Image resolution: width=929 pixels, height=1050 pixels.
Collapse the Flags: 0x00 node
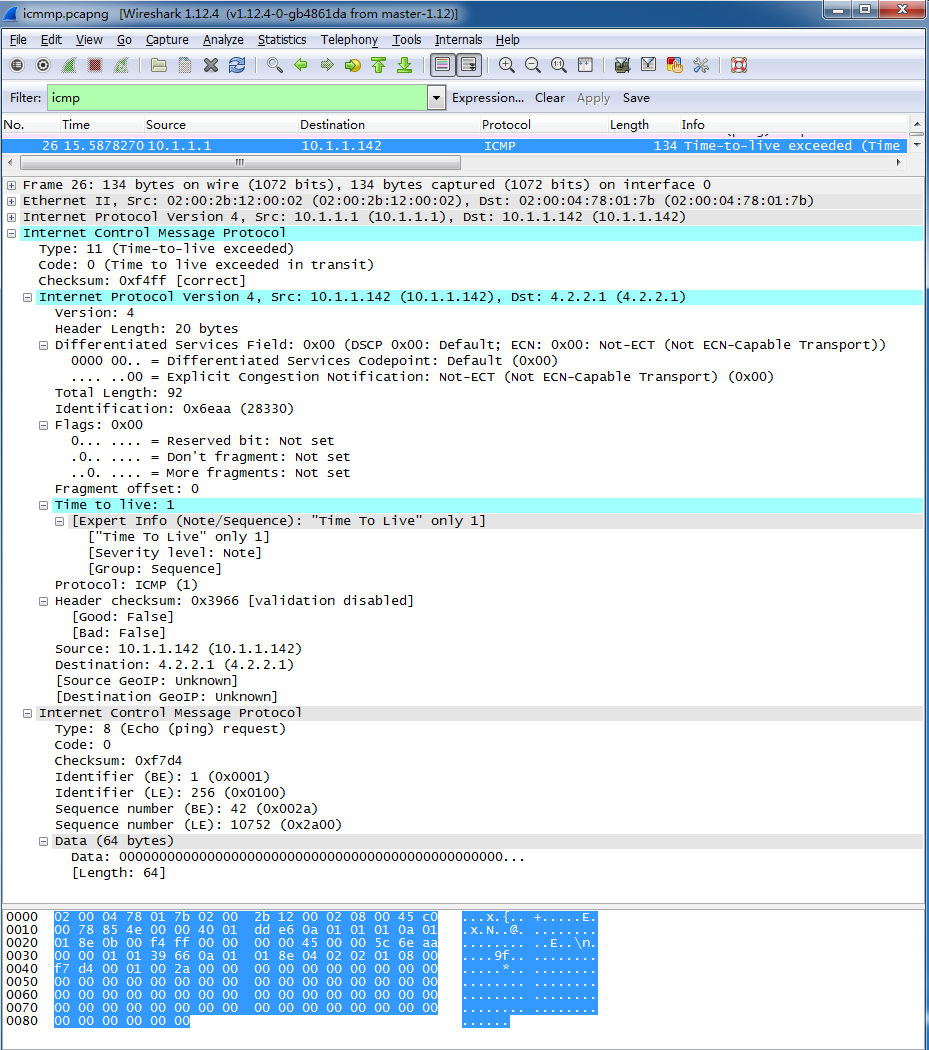pos(44,425)
